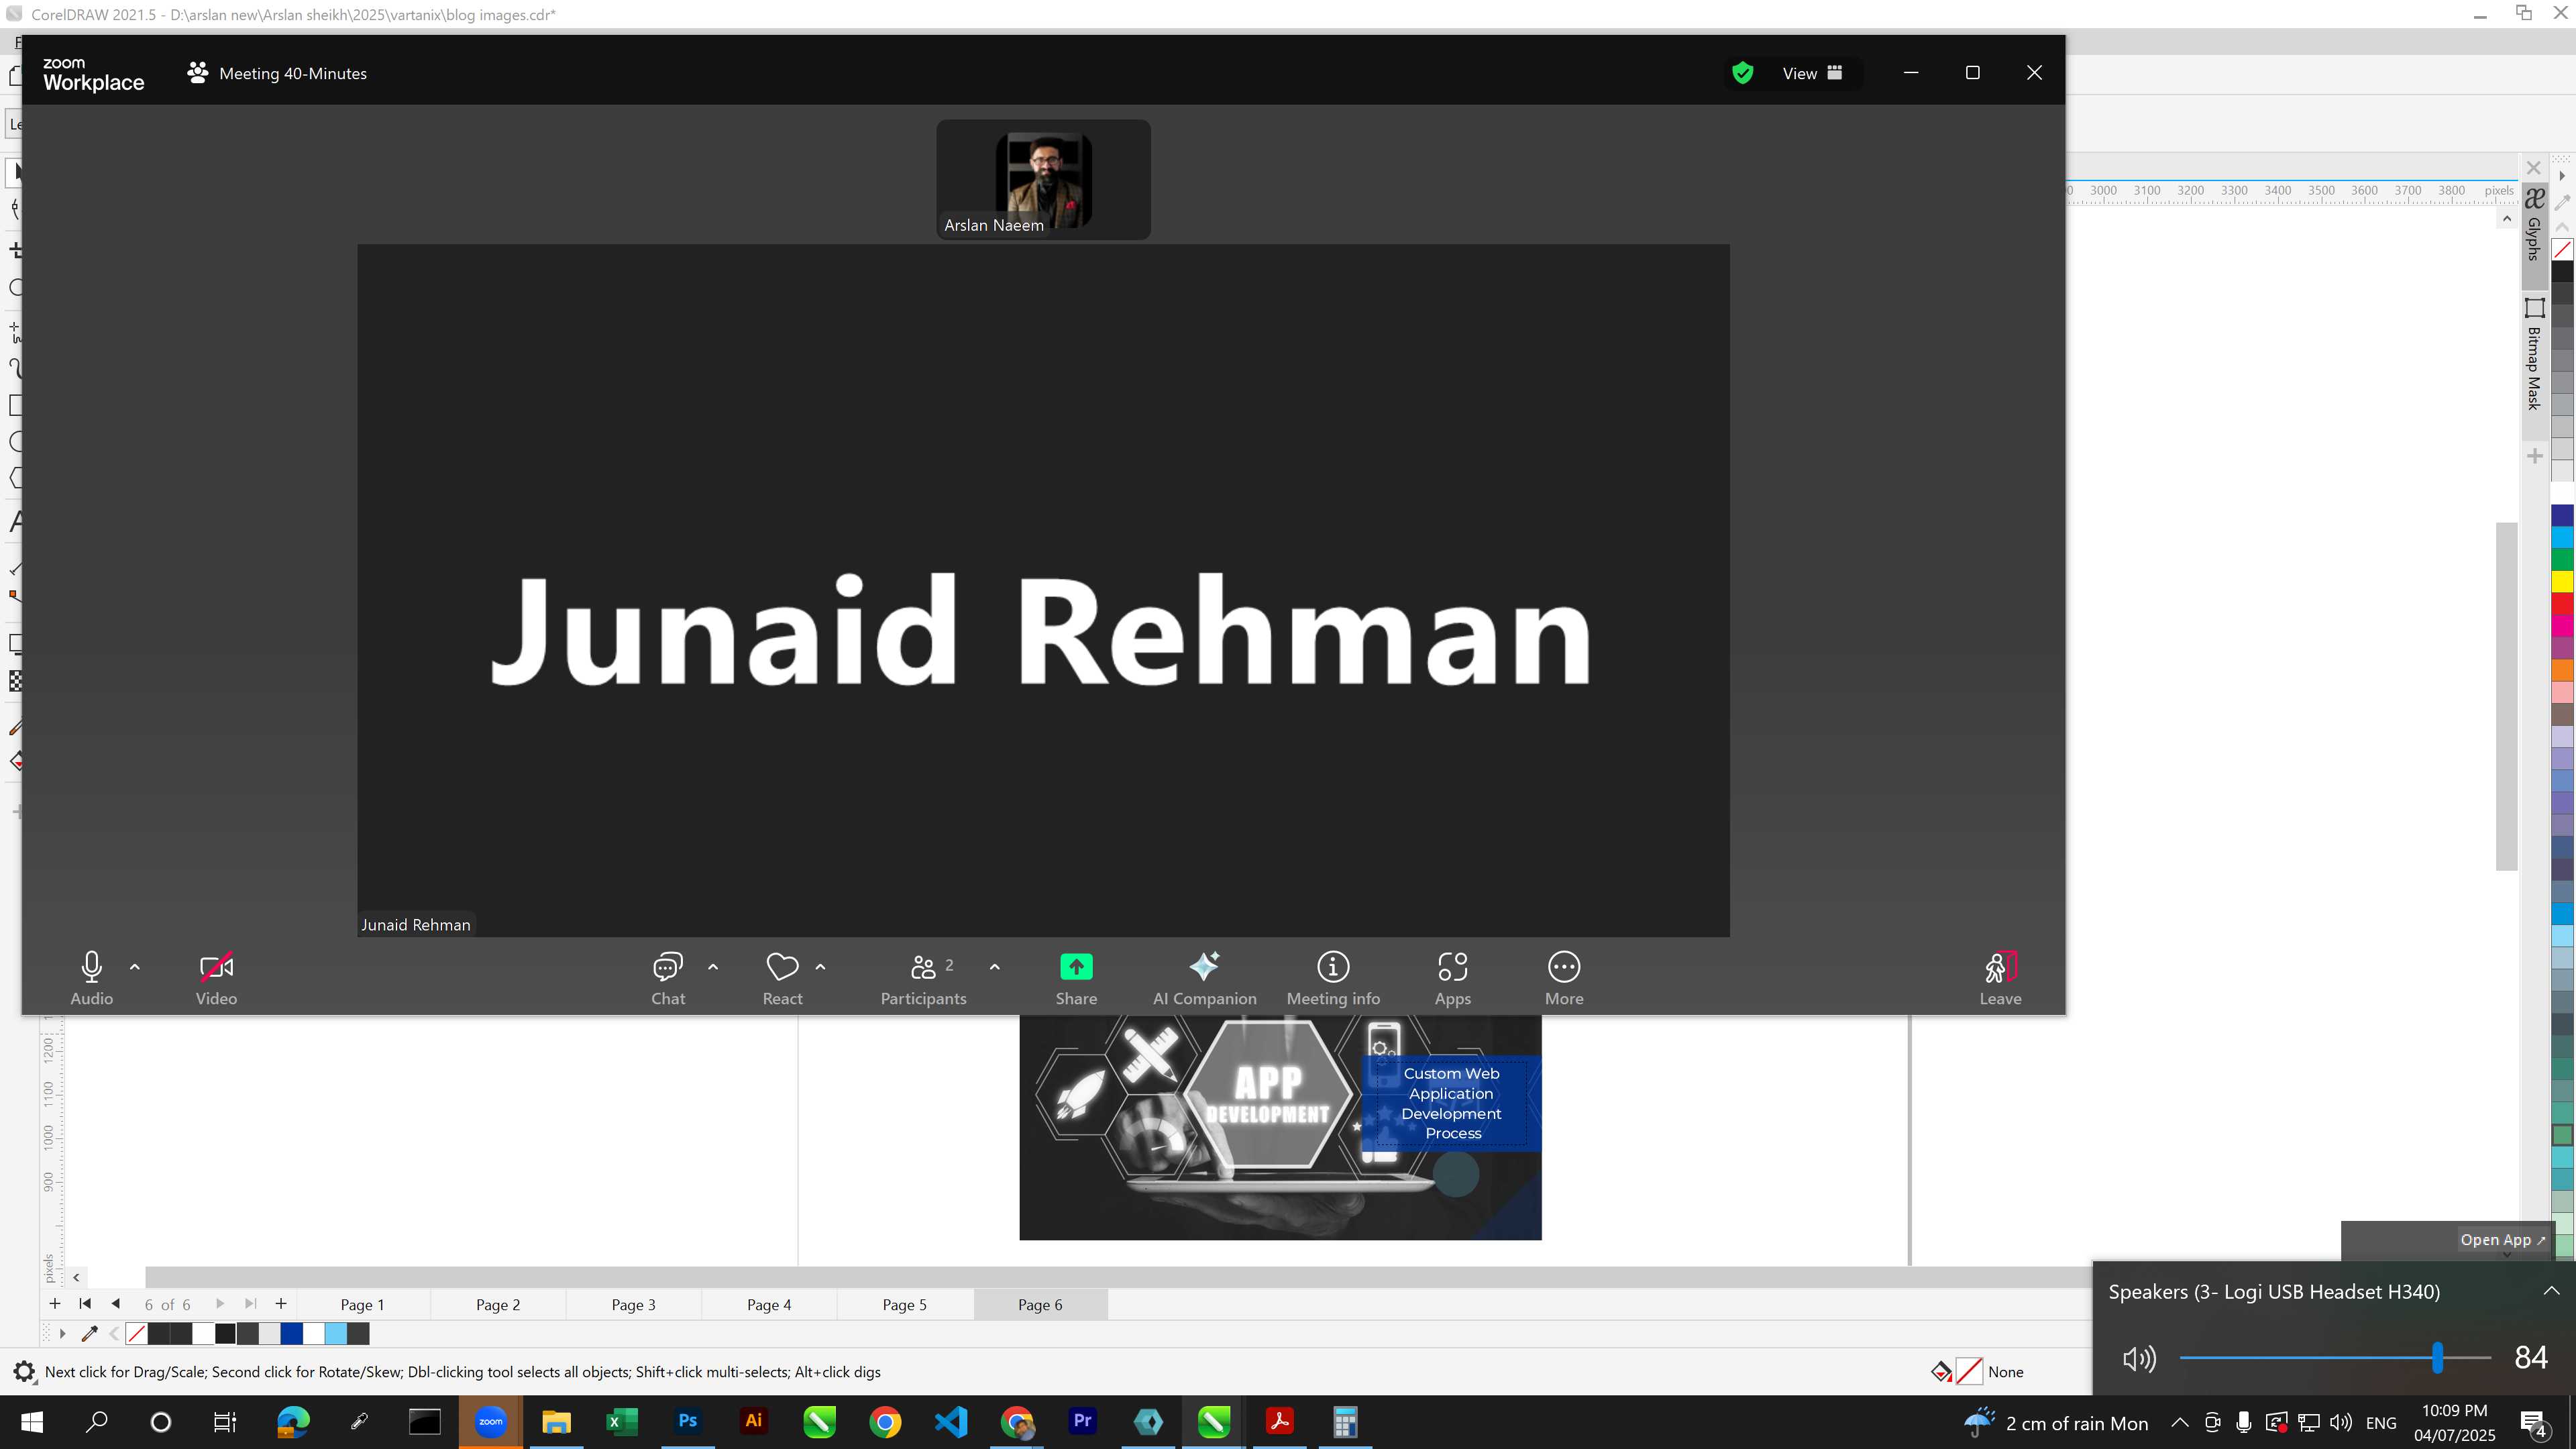Screen dimensions: 2576x1449
Task: Open the View layout menu in Zoom
Action: tap(1812, 73)
